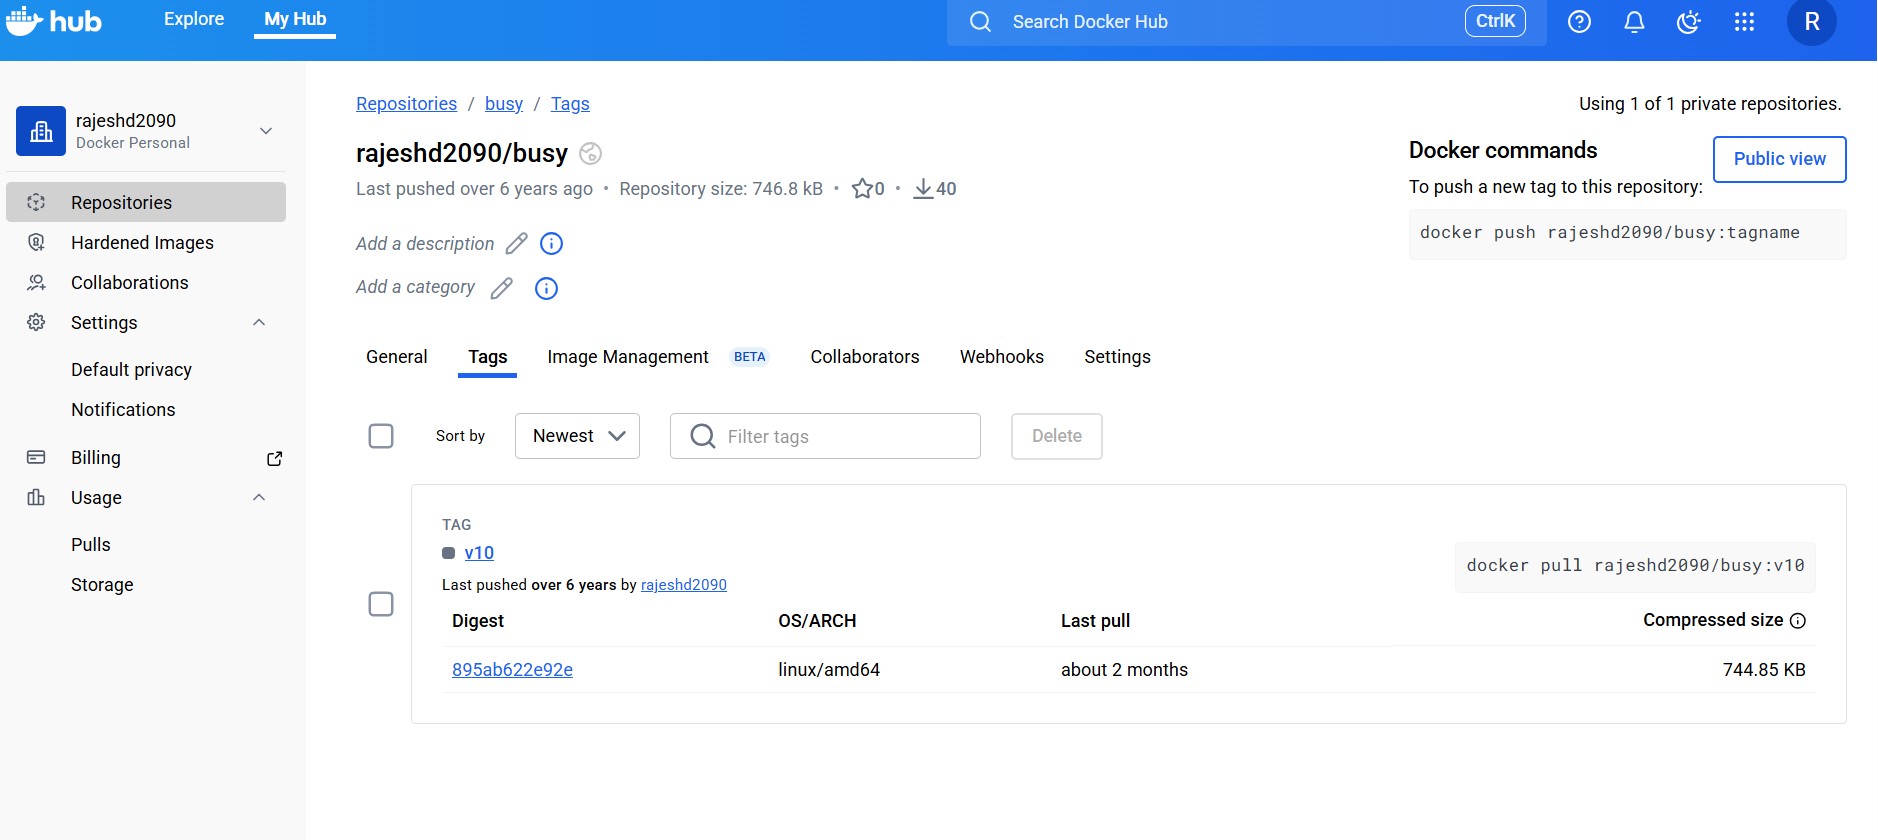
Task: Toggle the dark mode theme icon
Action: coord(1689,22)
